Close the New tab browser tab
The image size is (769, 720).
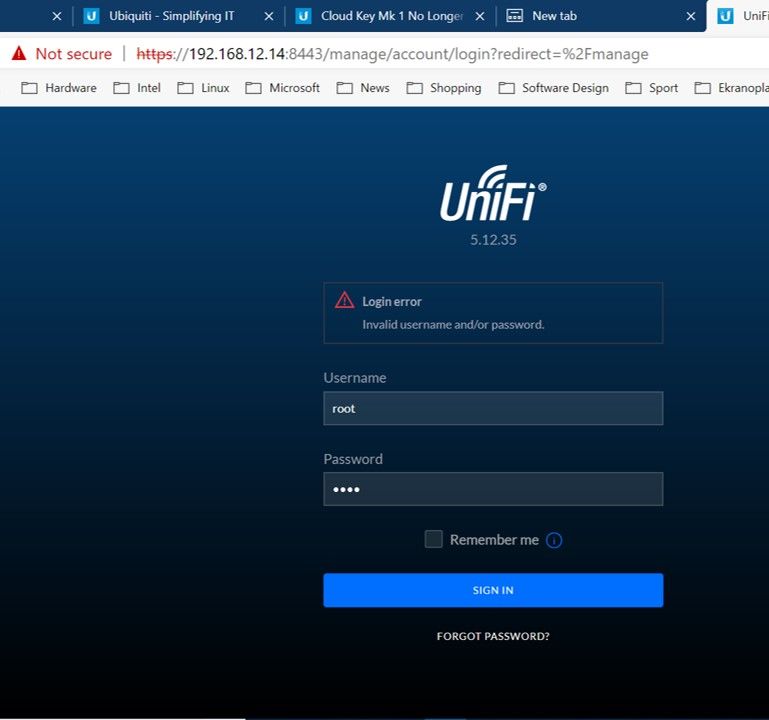690,16
